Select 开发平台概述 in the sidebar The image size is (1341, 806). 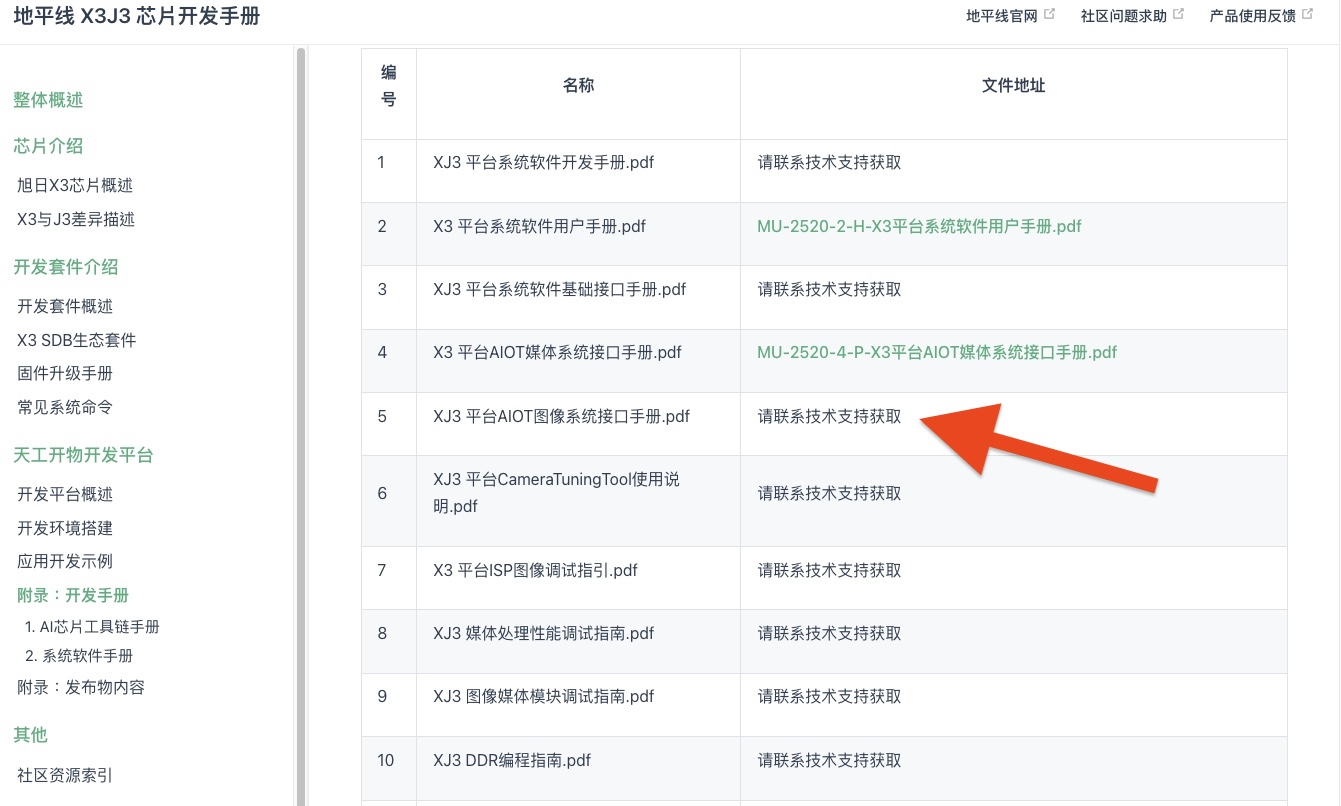65,494
